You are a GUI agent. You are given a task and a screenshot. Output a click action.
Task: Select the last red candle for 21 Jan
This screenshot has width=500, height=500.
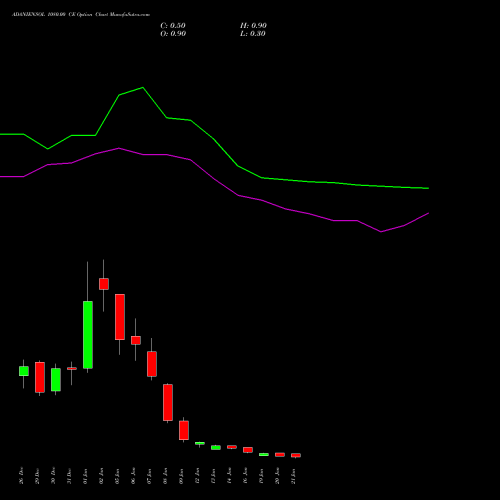click(x=296, y=455)
